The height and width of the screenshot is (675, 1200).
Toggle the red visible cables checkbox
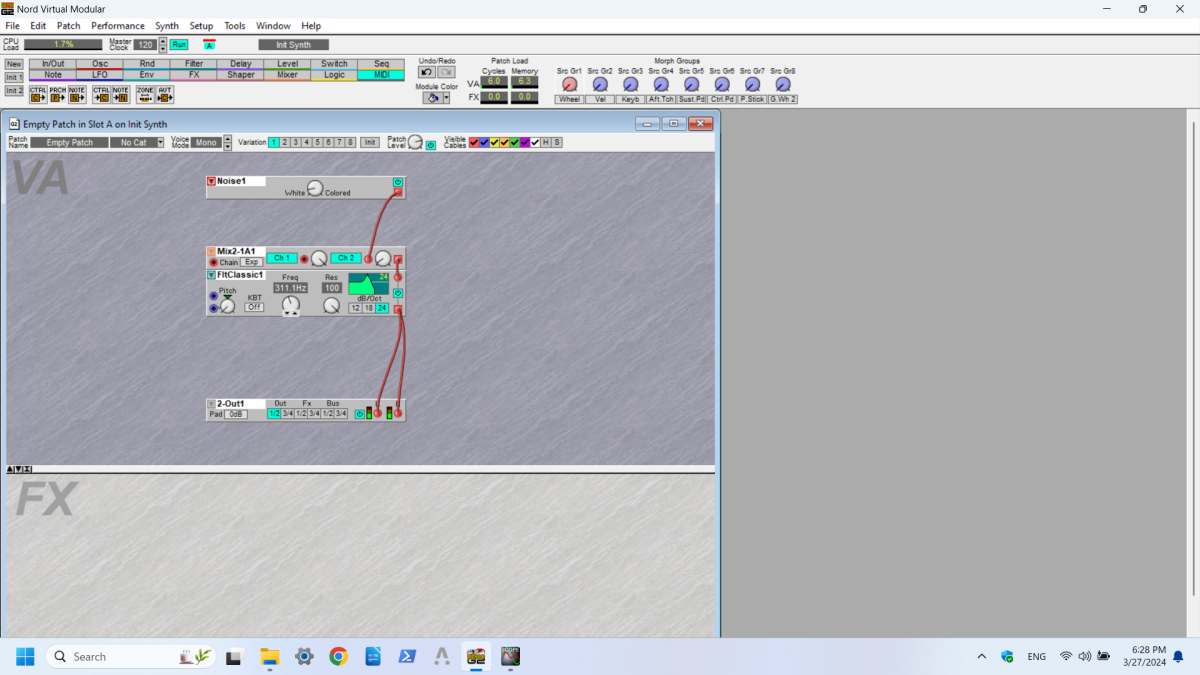click(x=474, y=142)
